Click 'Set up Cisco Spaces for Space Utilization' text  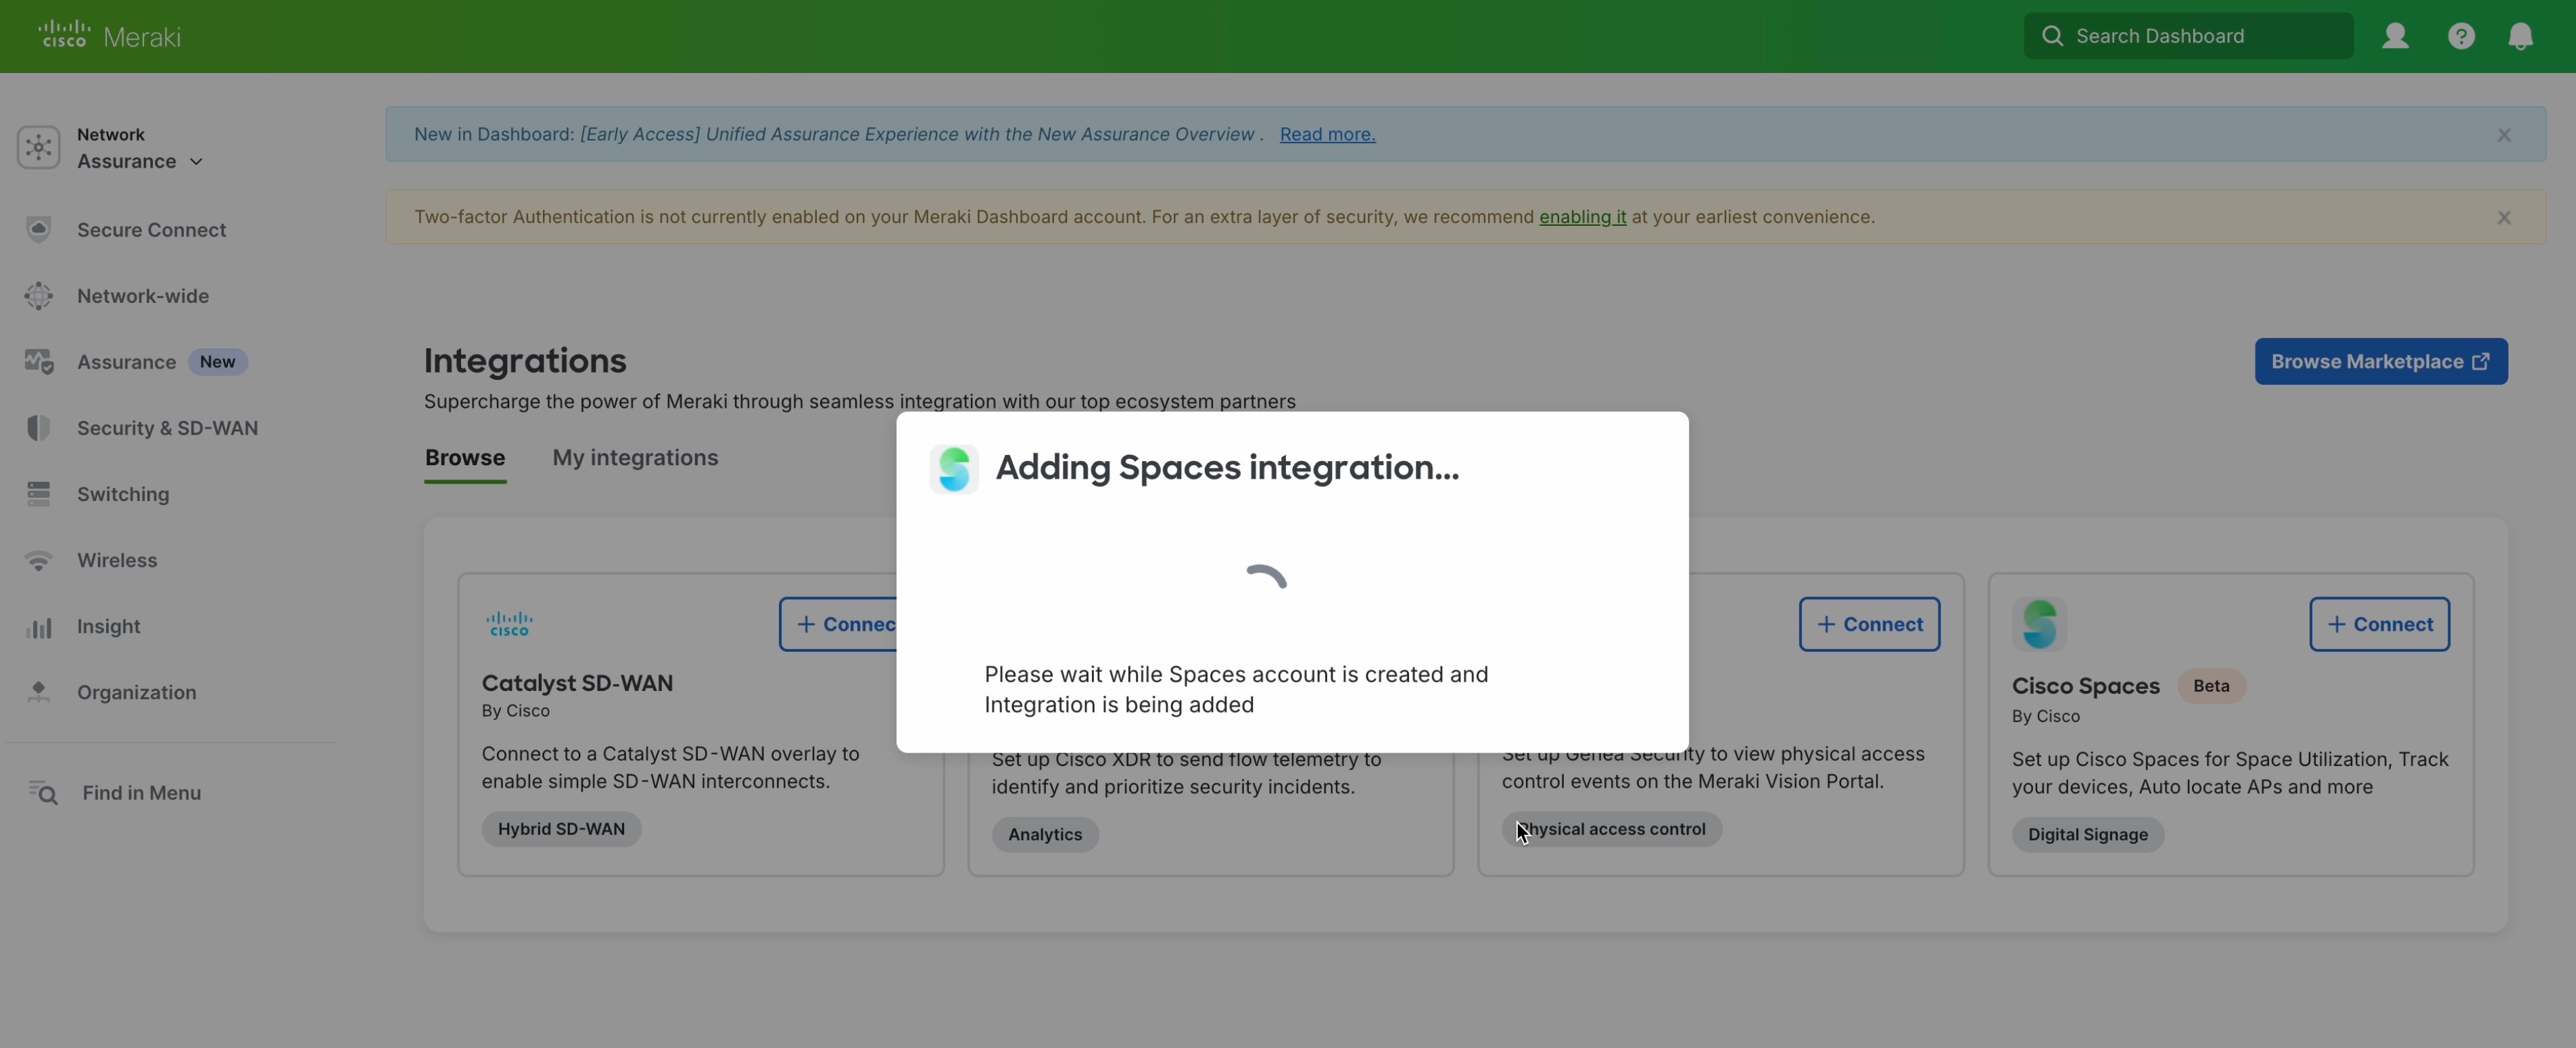point(2230,773)
